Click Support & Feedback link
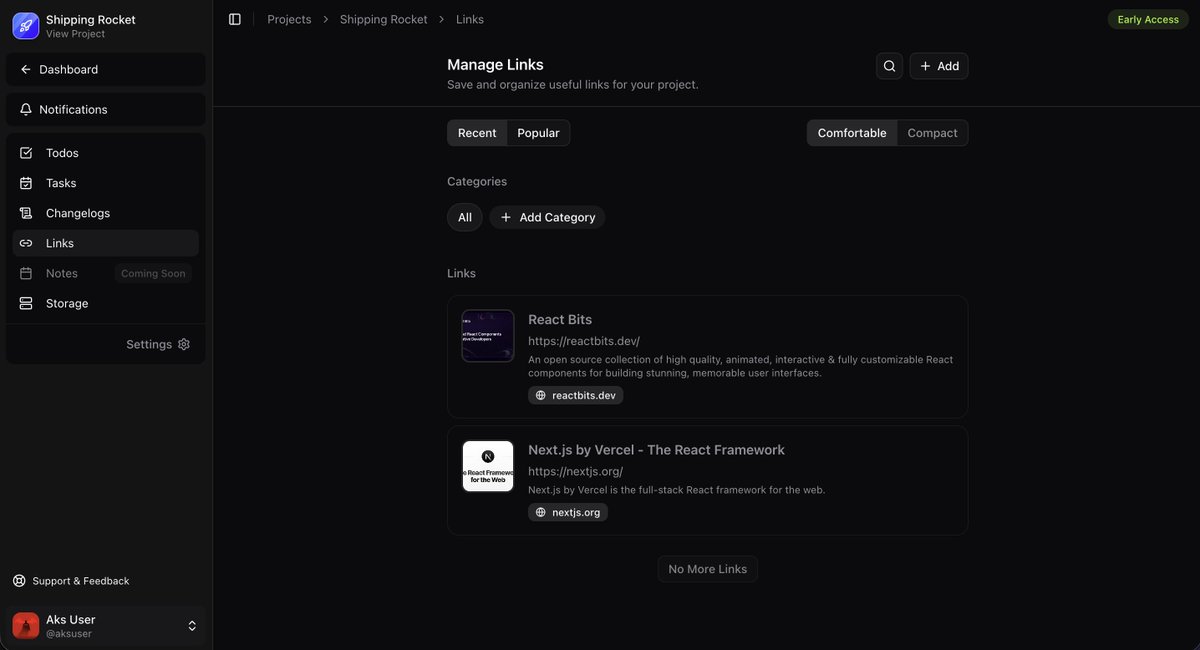 pyautogui.click(x=71, y=581)
